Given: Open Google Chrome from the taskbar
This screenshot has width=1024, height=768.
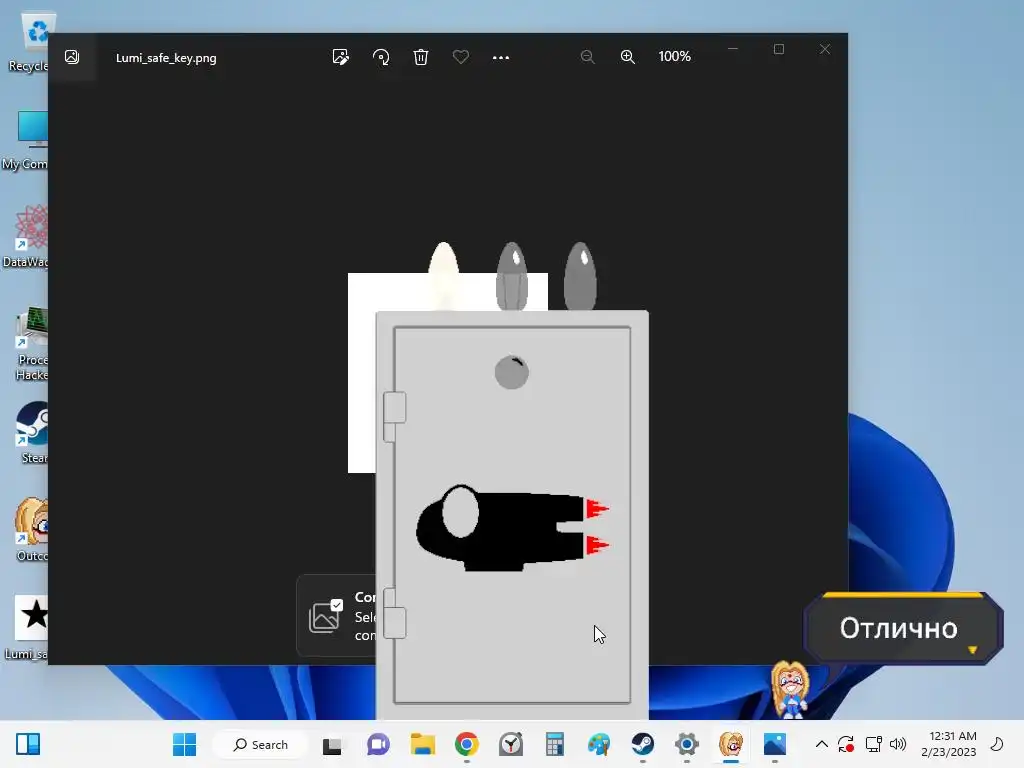Looking at the screenshot, I should (x=467, y=744).
